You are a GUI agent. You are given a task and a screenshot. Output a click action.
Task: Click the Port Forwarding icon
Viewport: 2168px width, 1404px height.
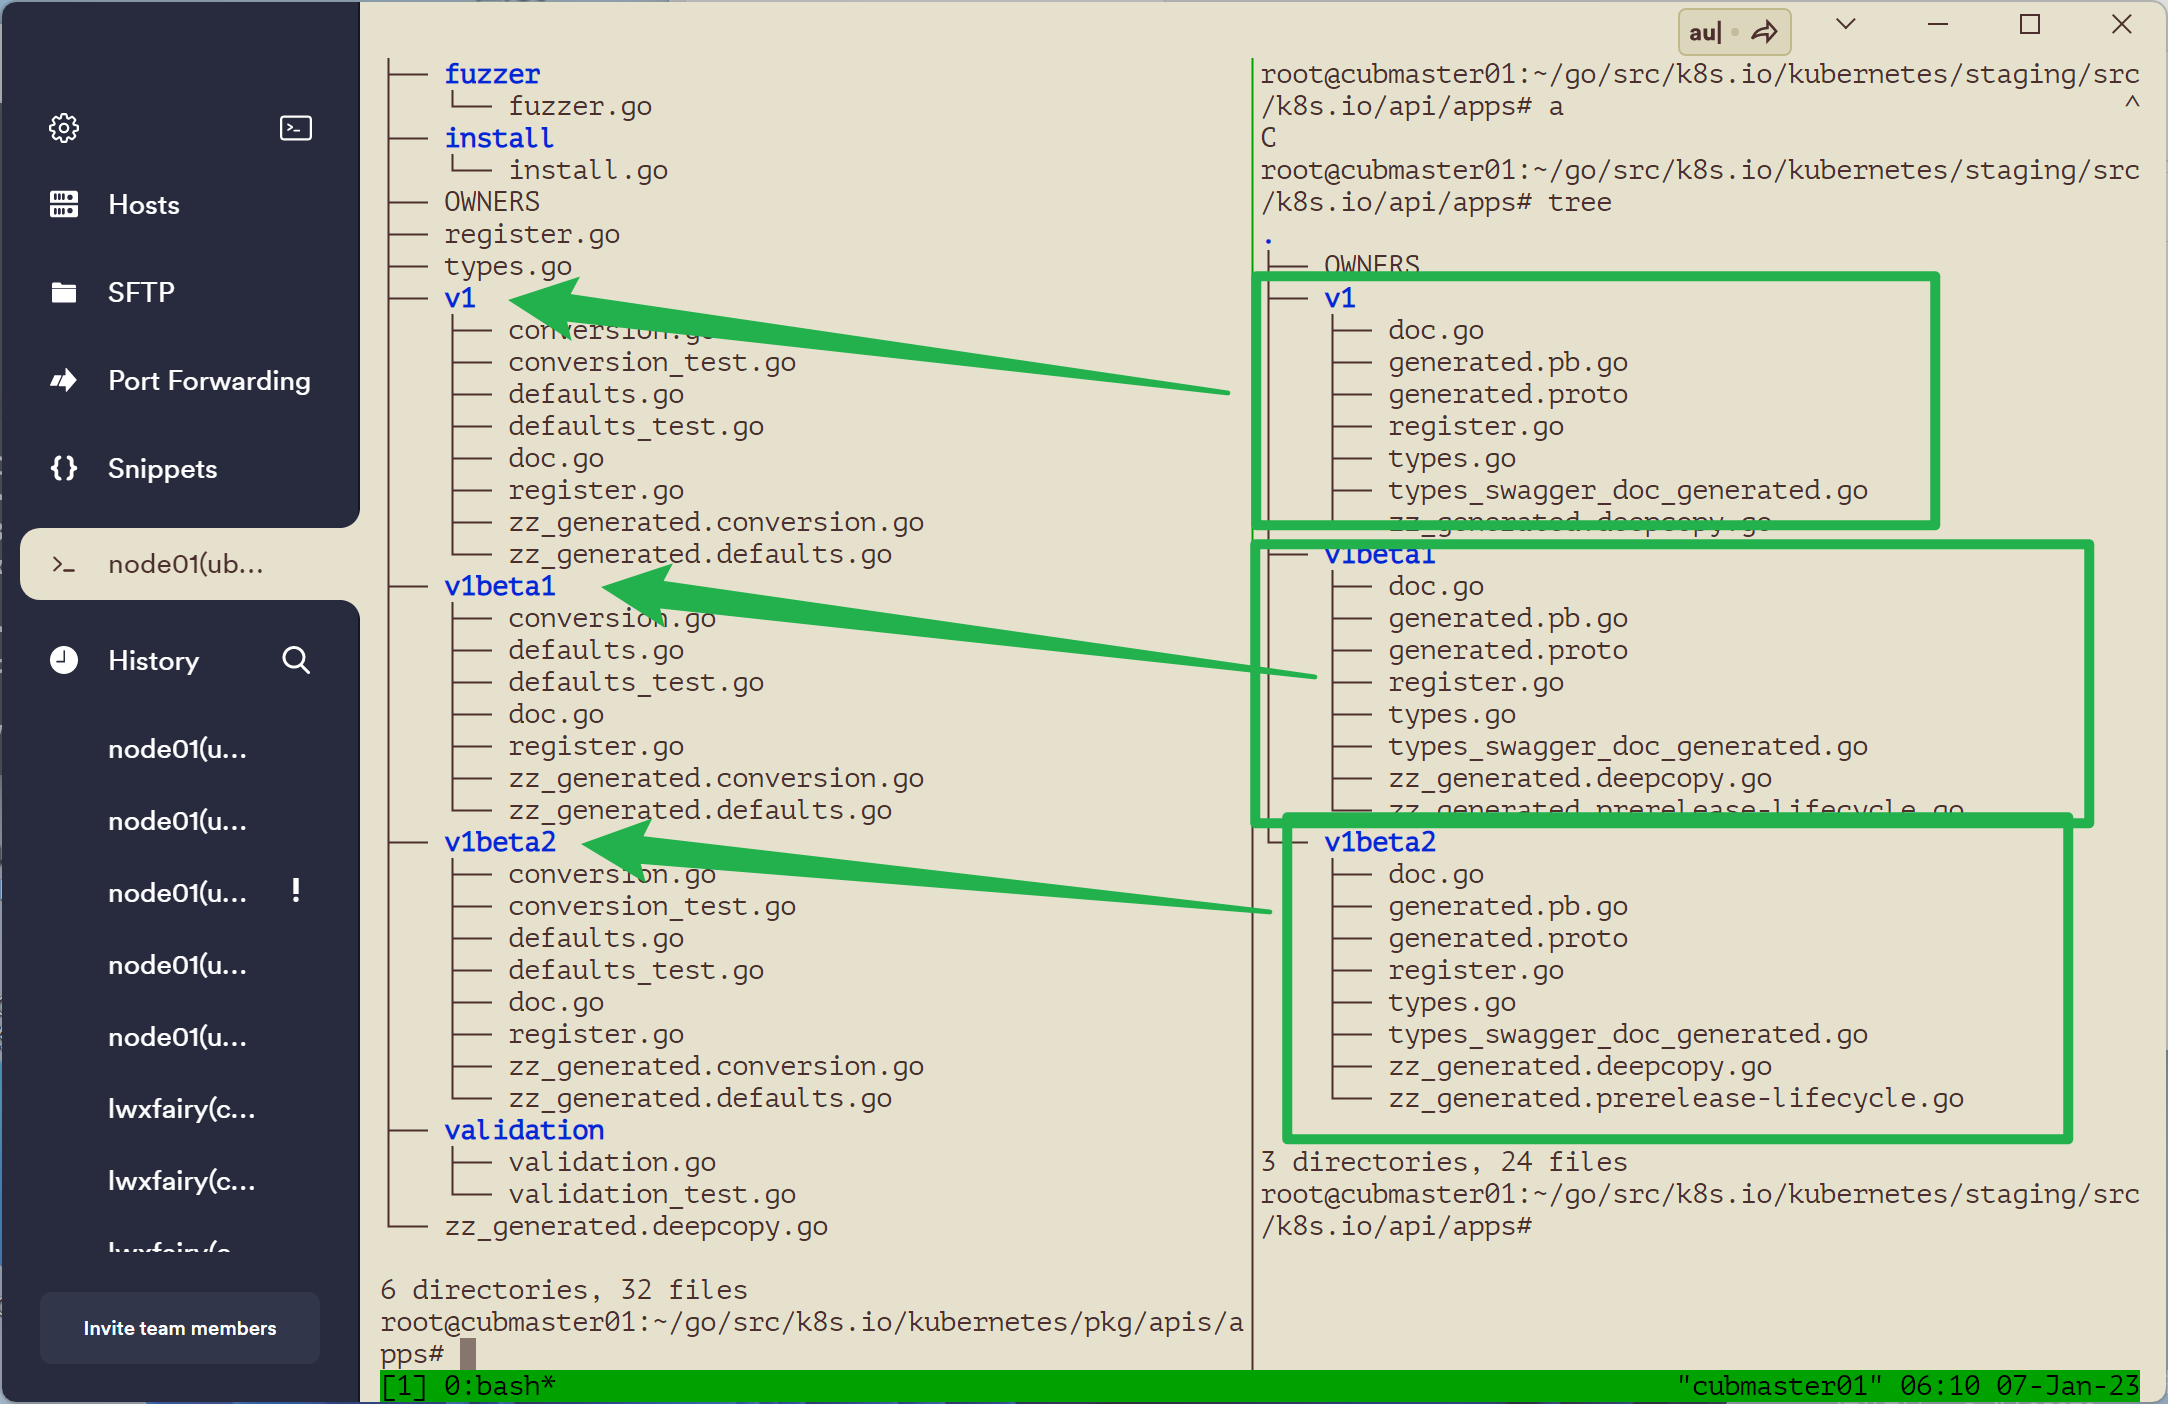tap(65, 381)
